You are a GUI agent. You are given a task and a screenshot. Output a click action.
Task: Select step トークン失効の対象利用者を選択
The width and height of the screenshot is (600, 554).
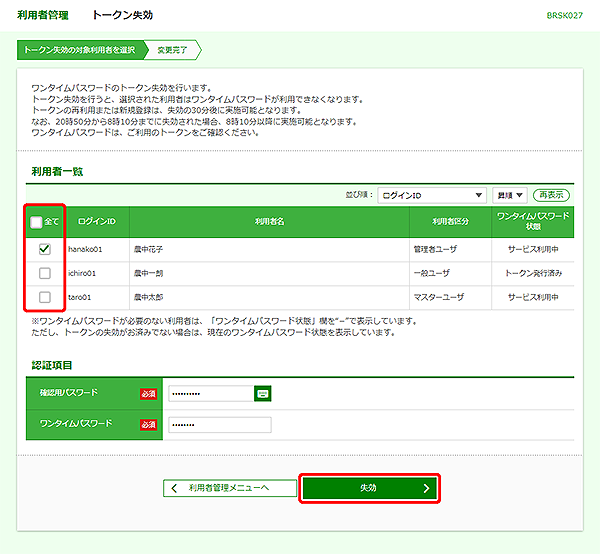[x=82, y=50]
